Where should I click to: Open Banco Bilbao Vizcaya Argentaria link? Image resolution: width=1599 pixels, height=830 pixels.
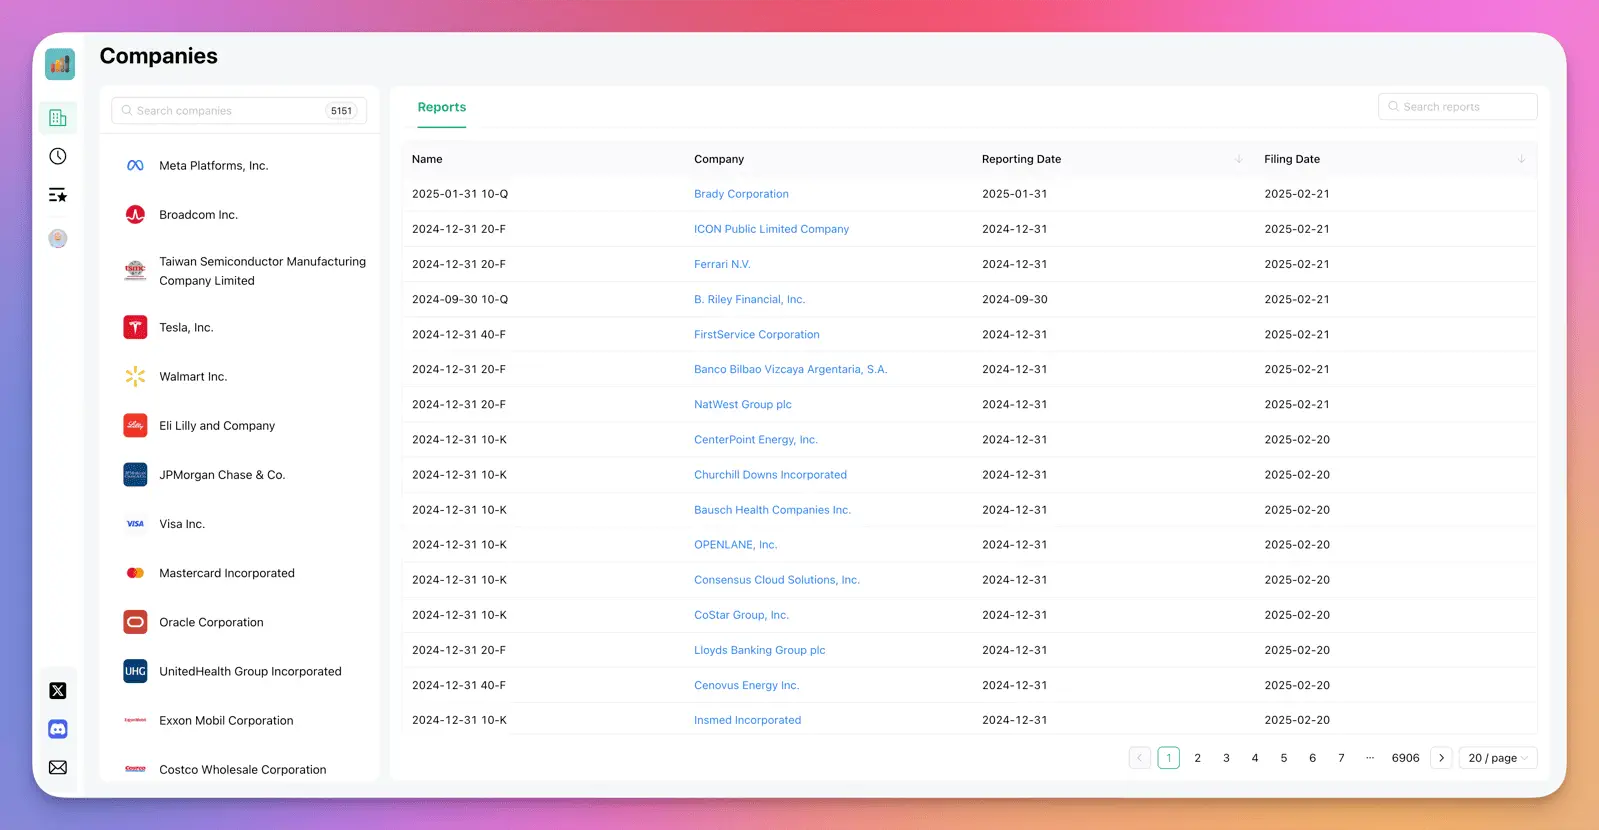click(790, 369)
